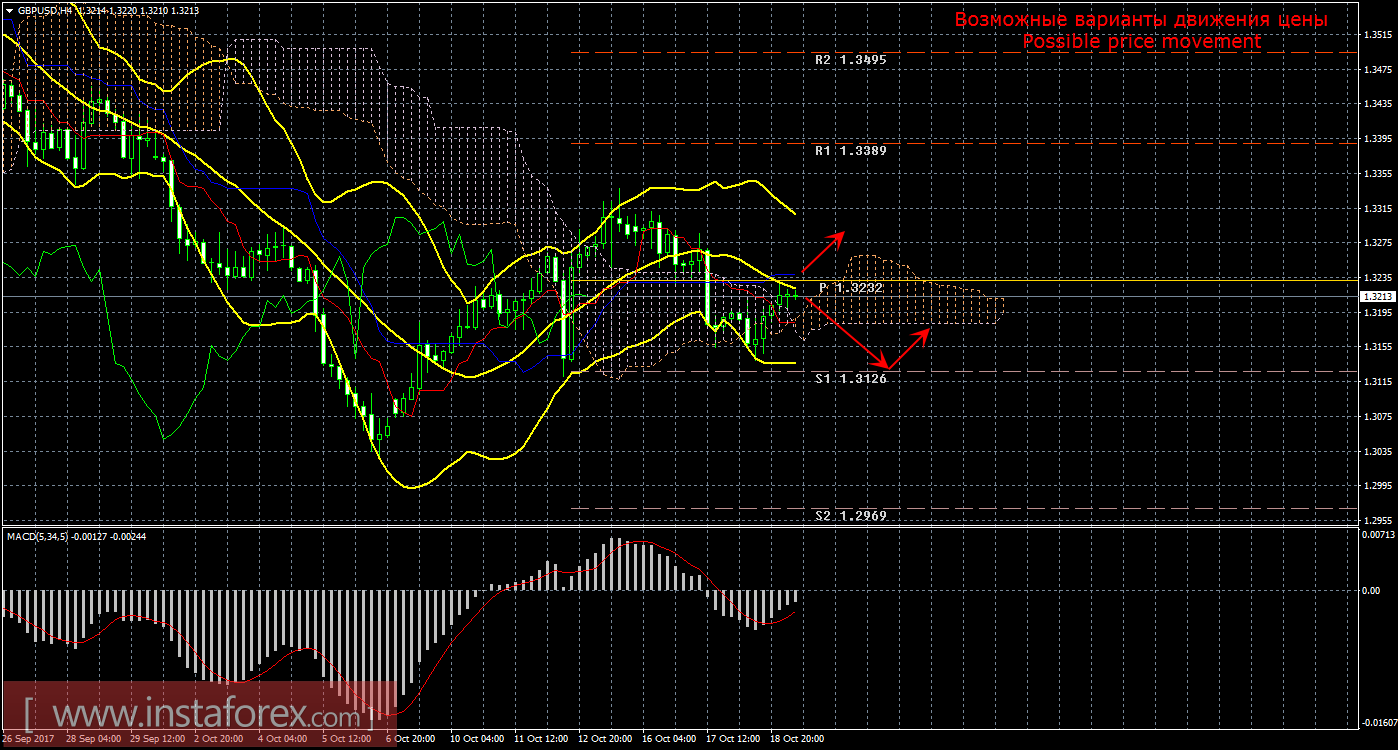Select the R2 1.3495 resistance label

click(x=850, y=60)
